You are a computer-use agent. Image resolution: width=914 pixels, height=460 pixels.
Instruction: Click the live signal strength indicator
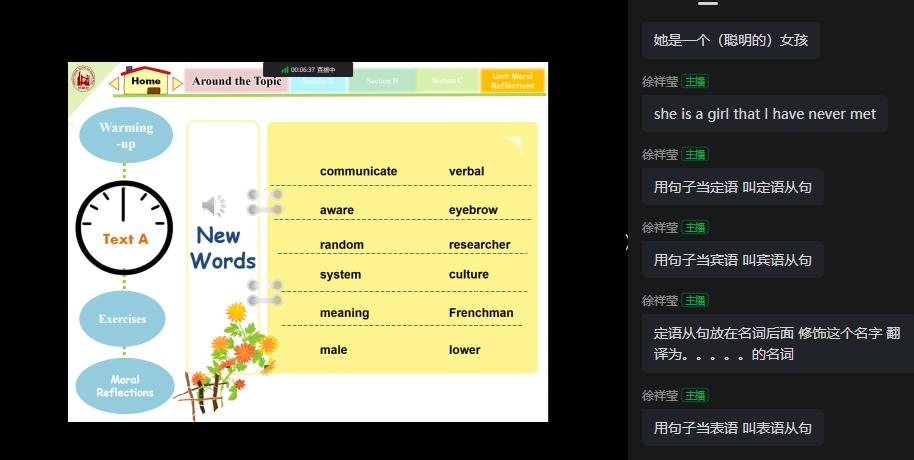[x=285, y=70]
